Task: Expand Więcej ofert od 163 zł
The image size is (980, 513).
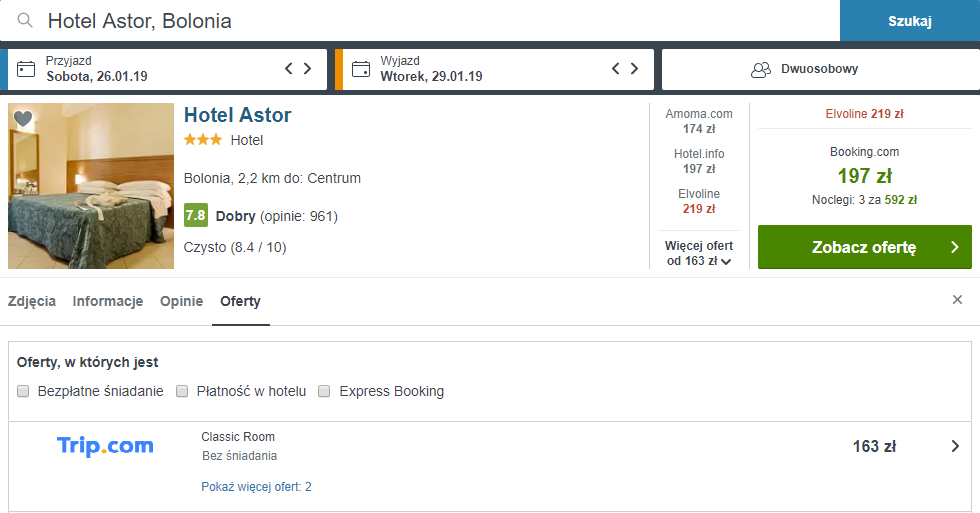Action: pos(699,253)
